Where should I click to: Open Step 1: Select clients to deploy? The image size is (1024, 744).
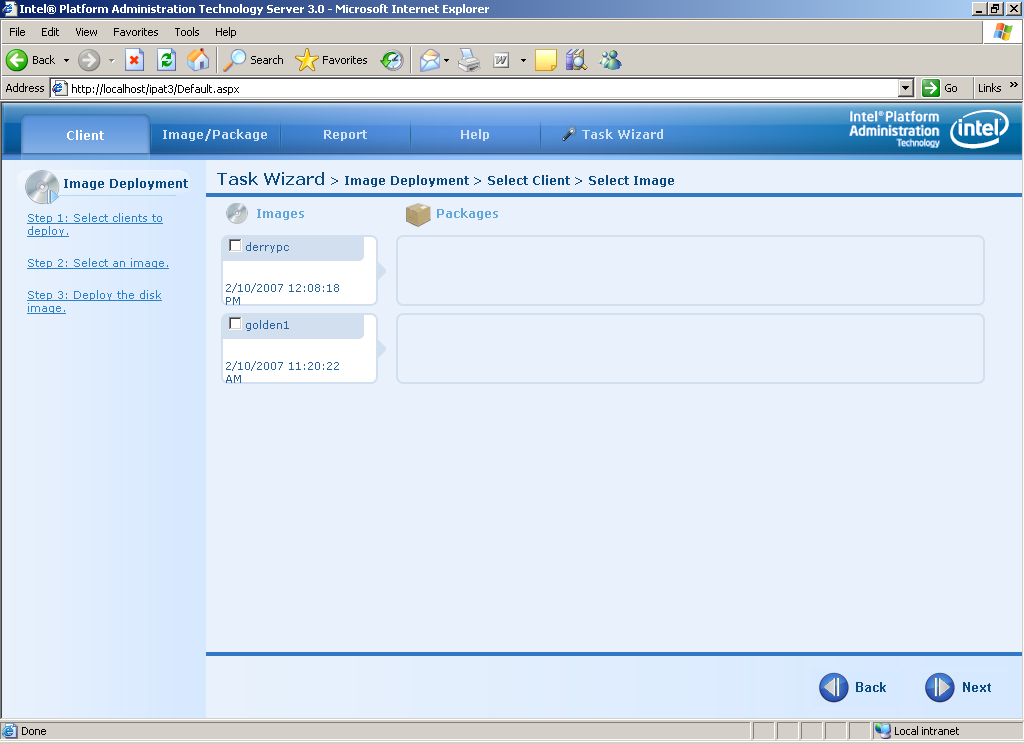(95, 224)
